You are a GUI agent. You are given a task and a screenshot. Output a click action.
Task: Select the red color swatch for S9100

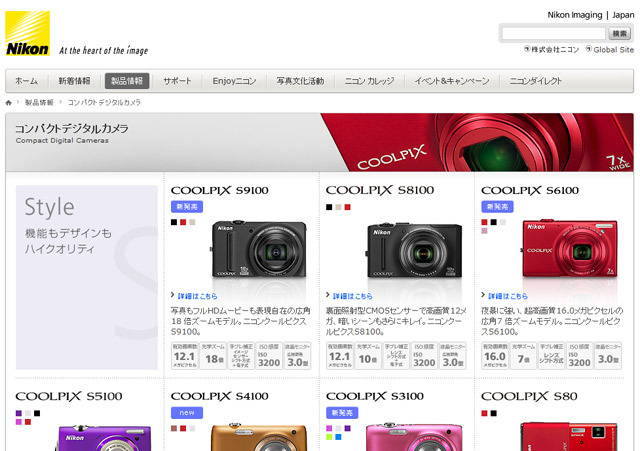point(183,222)
